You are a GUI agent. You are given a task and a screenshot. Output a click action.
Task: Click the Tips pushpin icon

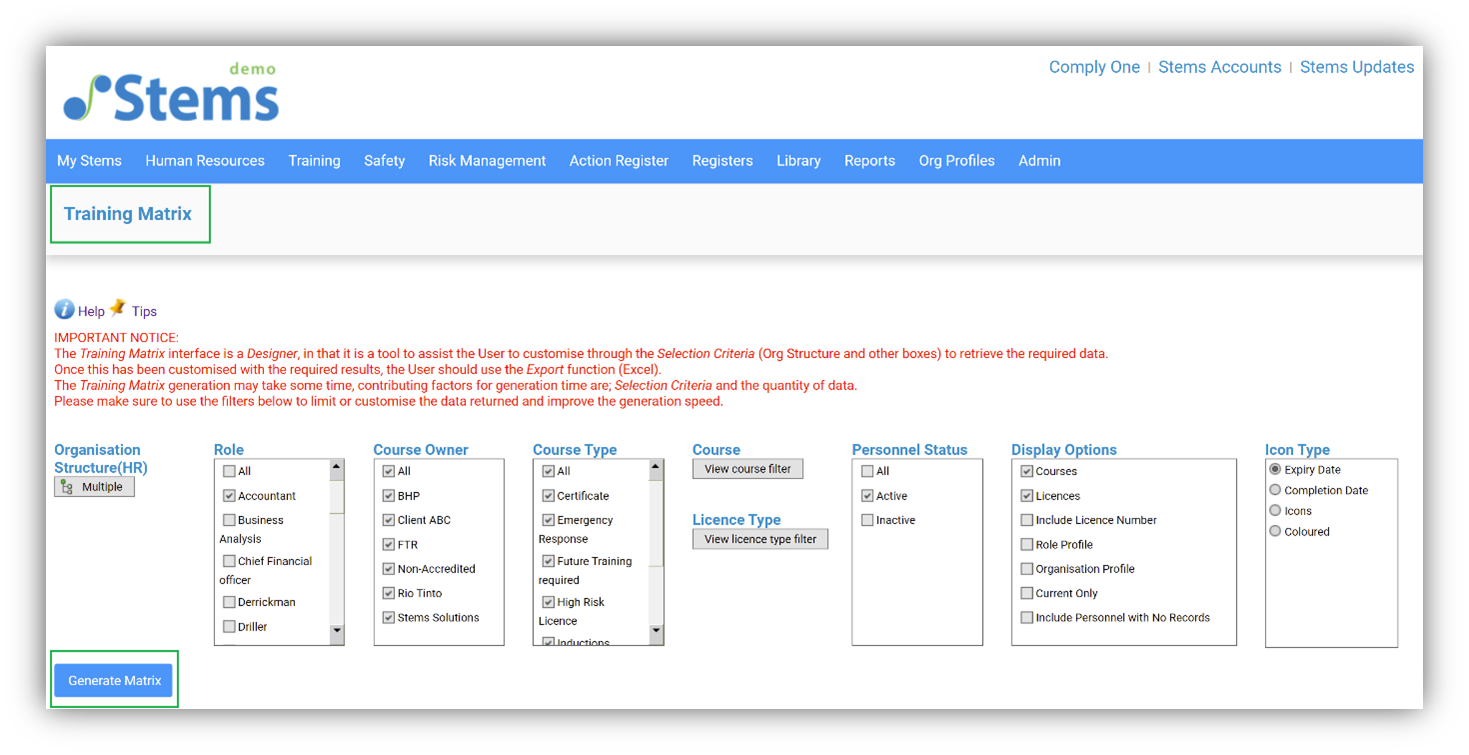pos(118,307)
